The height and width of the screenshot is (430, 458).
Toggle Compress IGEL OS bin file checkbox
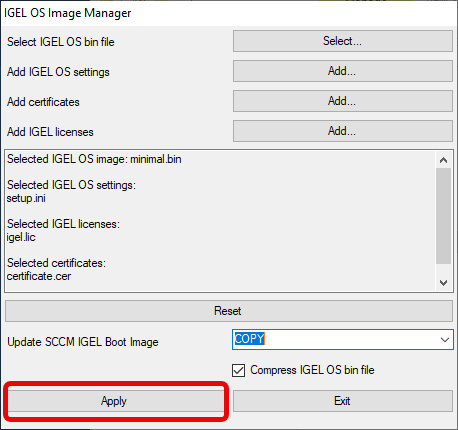238,370
